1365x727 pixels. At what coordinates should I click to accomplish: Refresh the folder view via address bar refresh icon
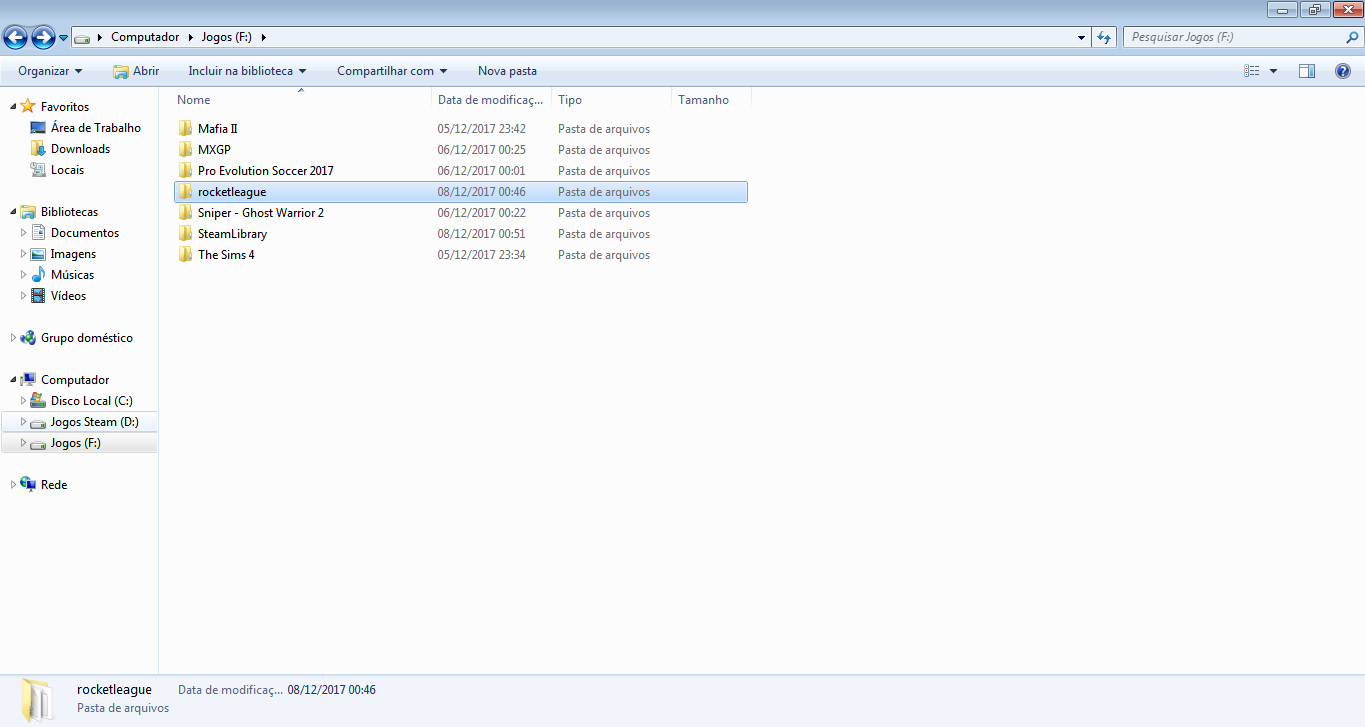[1104, 37]
